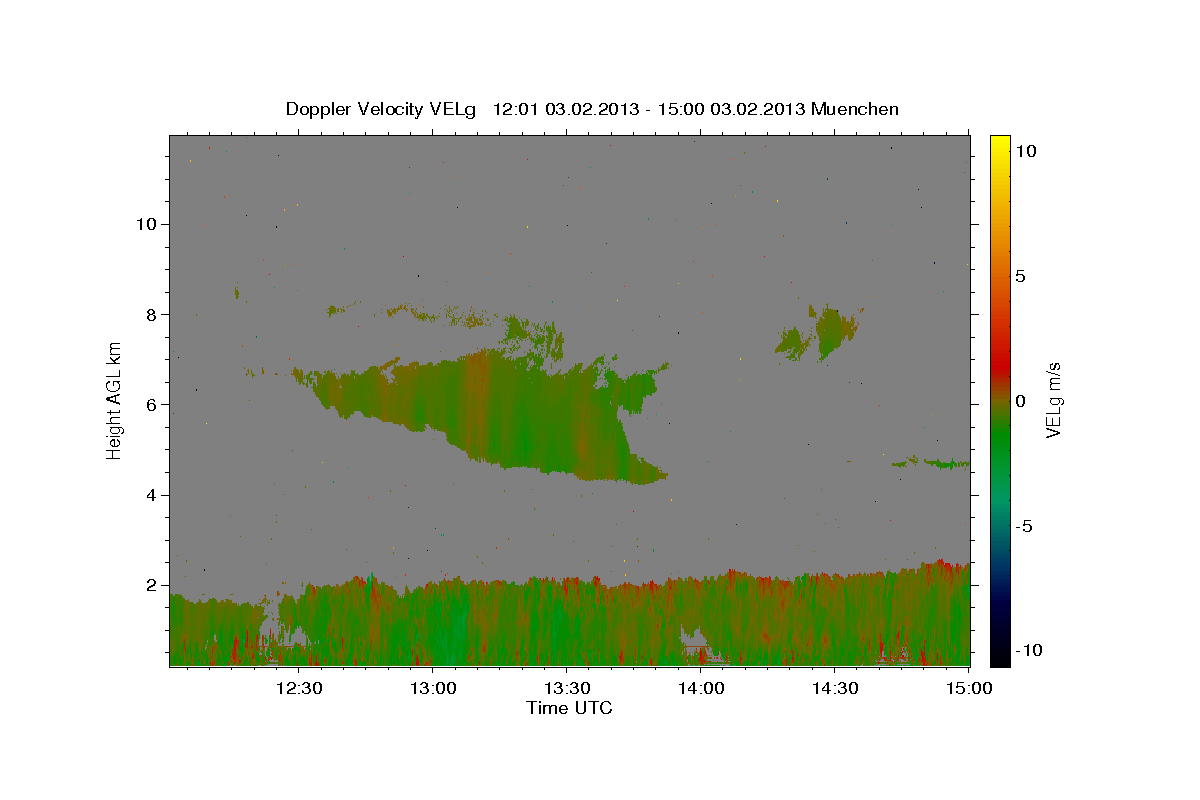
Task: Click the height axis label 8
Action: pos(150,314)
